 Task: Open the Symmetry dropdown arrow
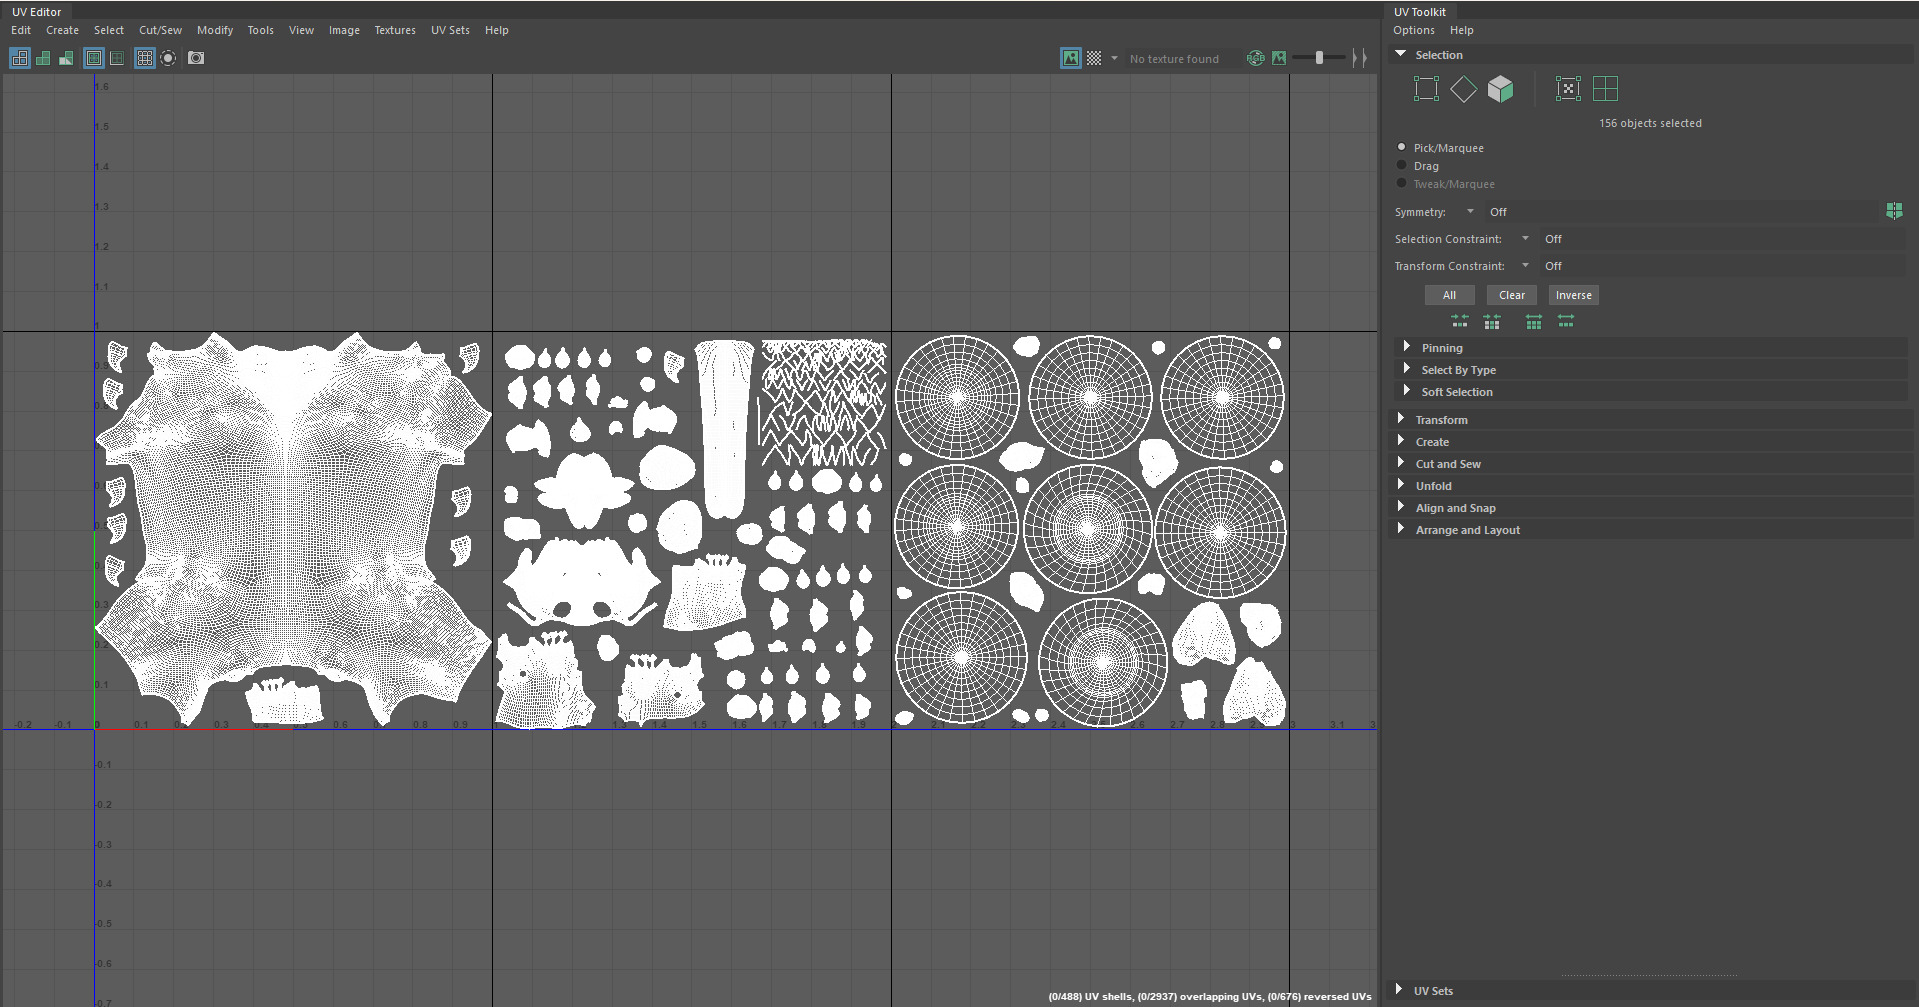click(1470, 211)
